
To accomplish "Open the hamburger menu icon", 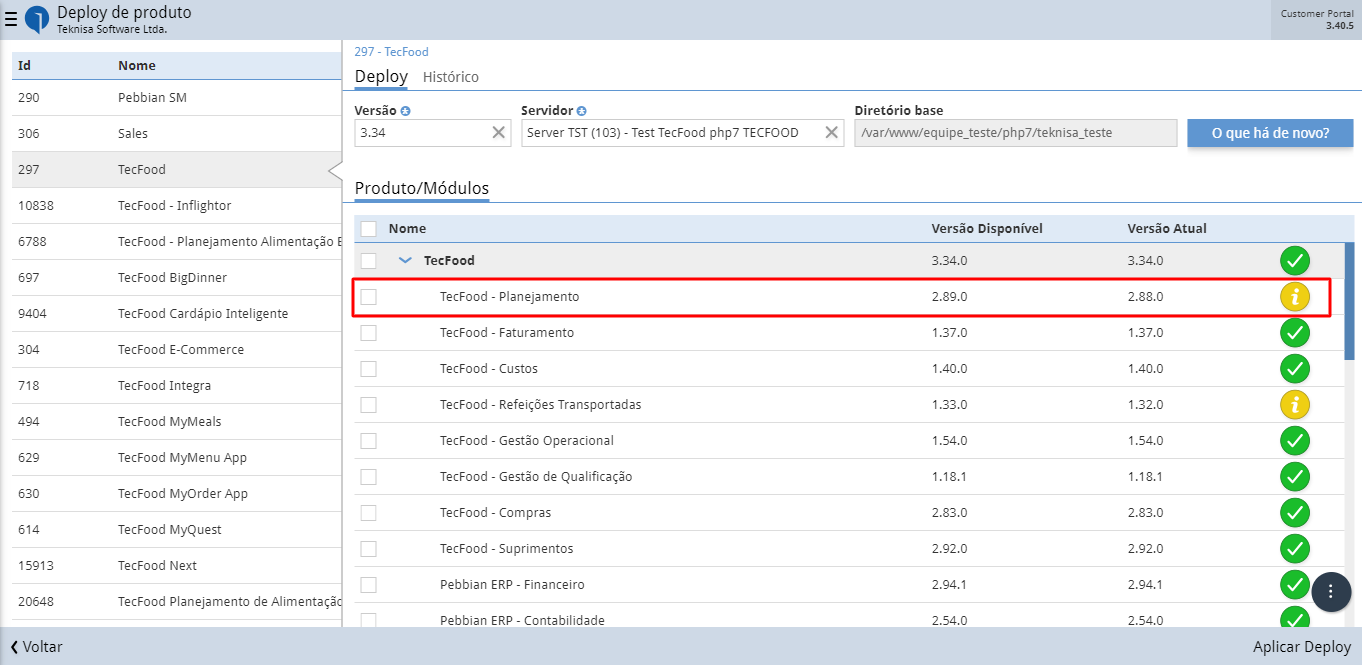I will point(11,19).
